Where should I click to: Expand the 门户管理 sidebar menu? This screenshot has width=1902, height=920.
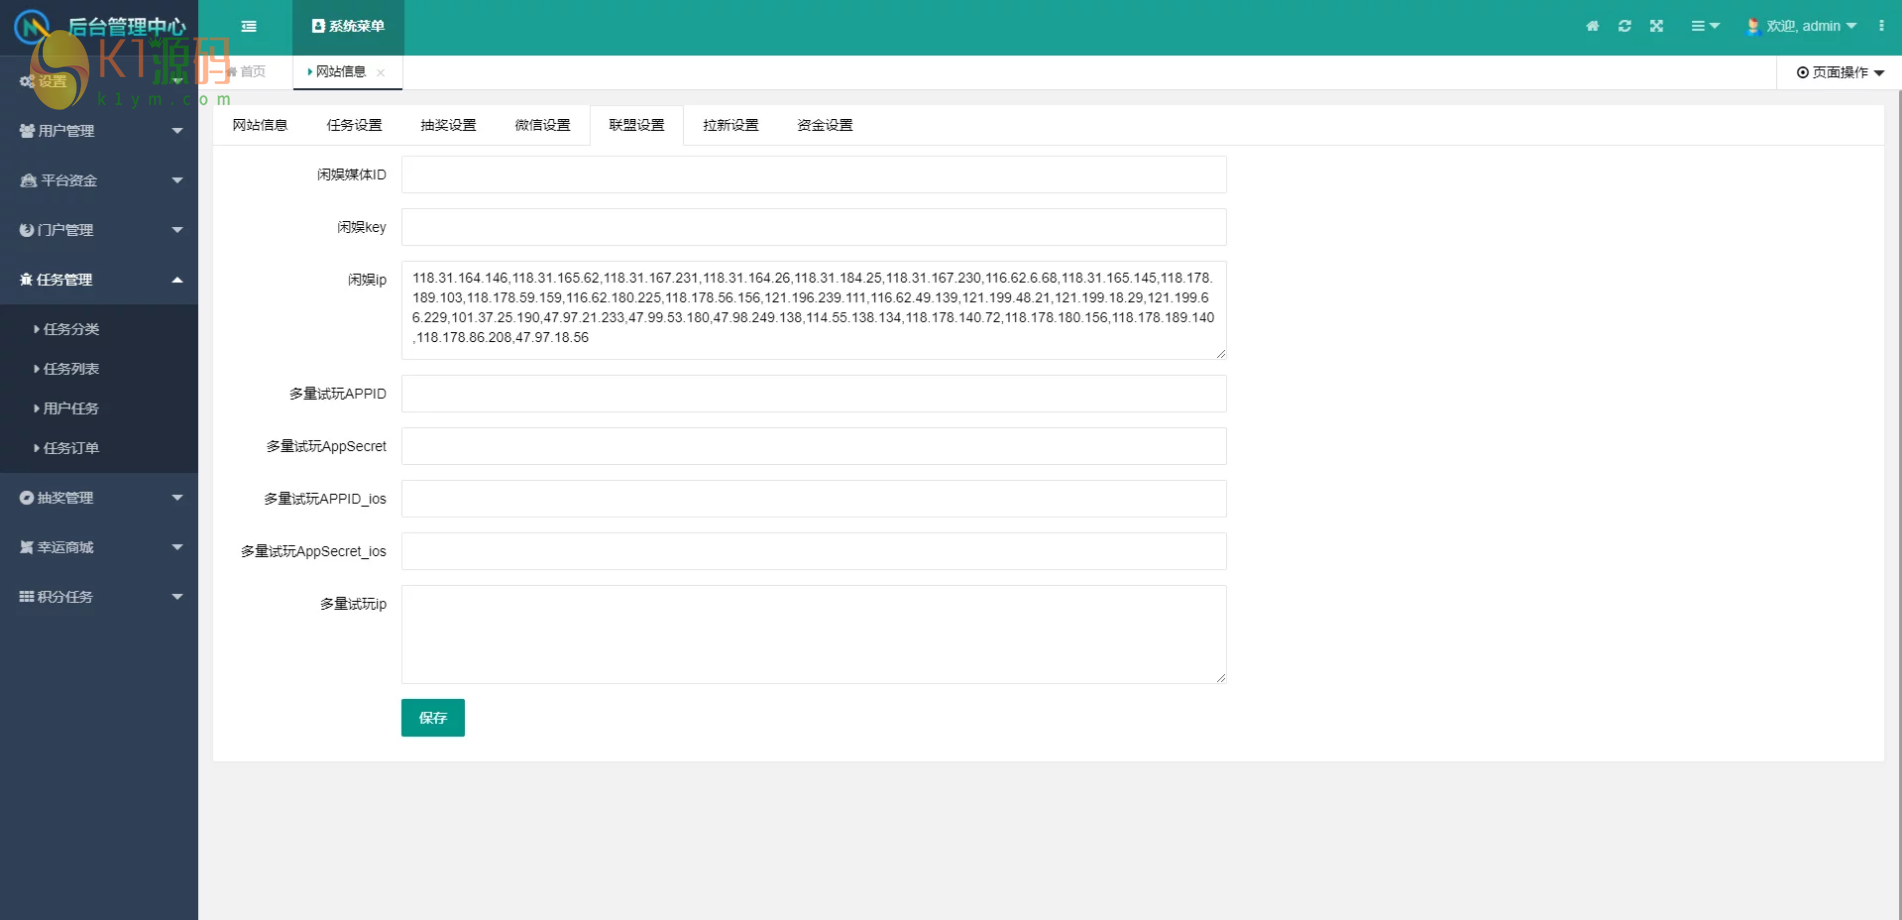99,230
